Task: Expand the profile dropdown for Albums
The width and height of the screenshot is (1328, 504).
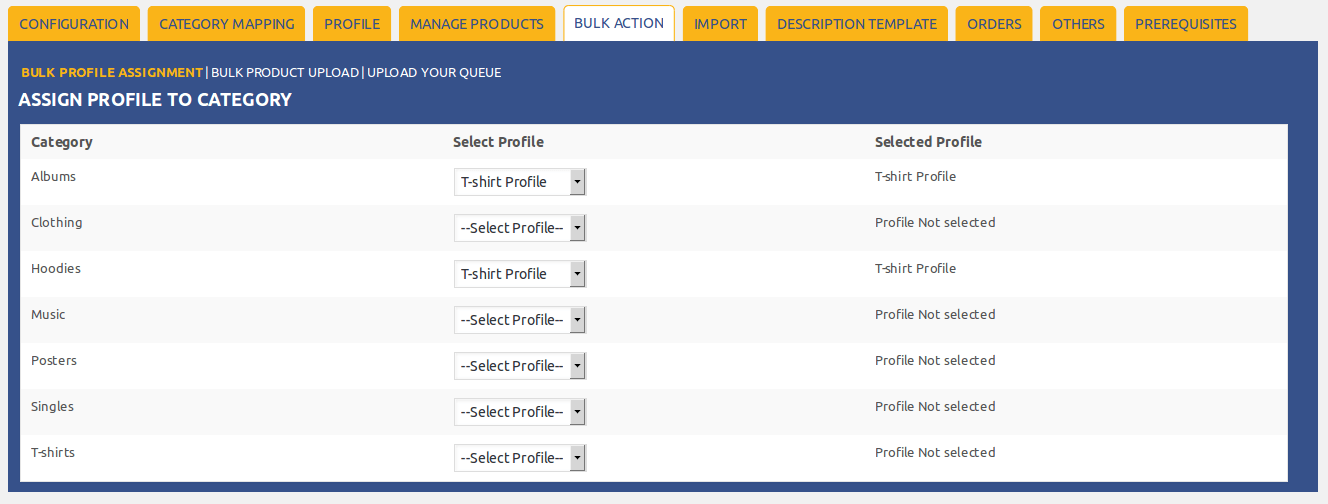Action: pyautogui.click(x=520, y=182)
